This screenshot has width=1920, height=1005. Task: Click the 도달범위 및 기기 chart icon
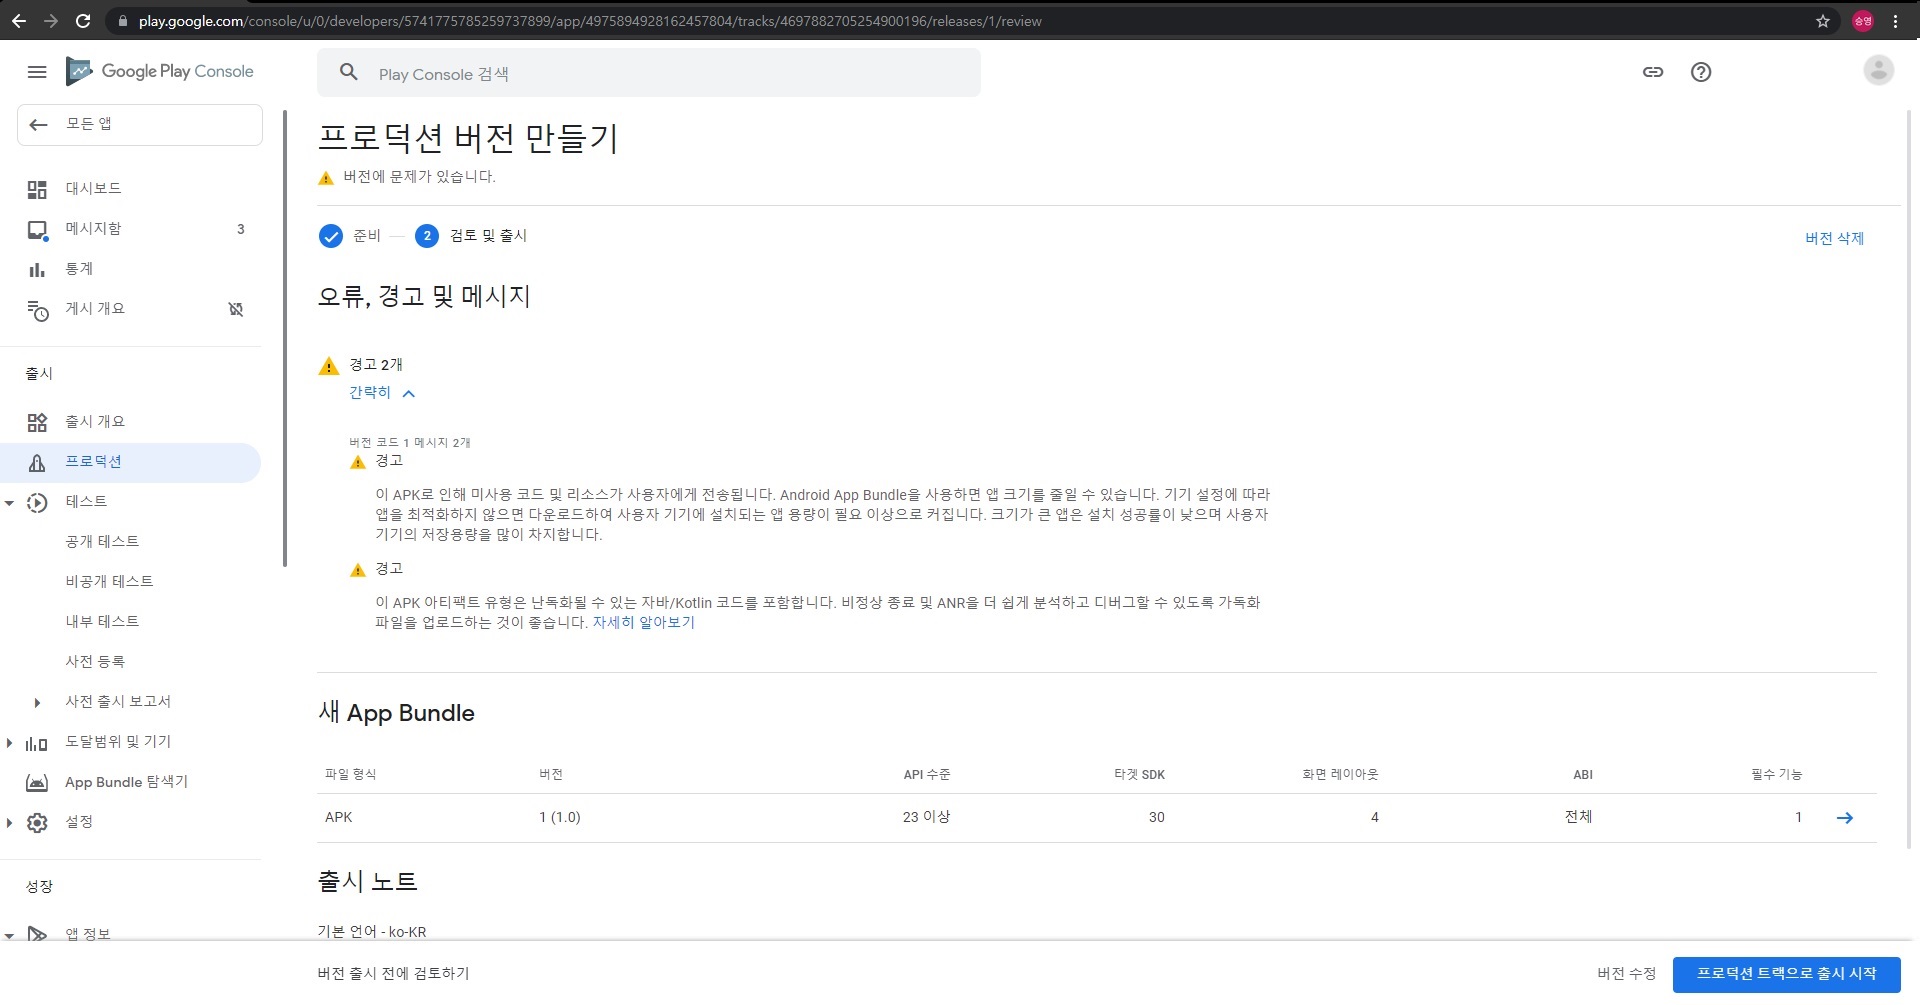click(x=37, y=743)
